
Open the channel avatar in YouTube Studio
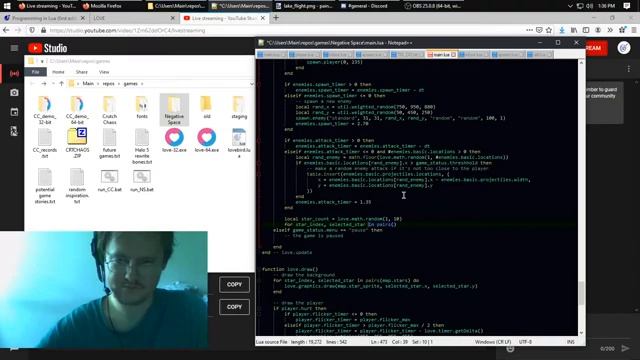click(624, 48)
